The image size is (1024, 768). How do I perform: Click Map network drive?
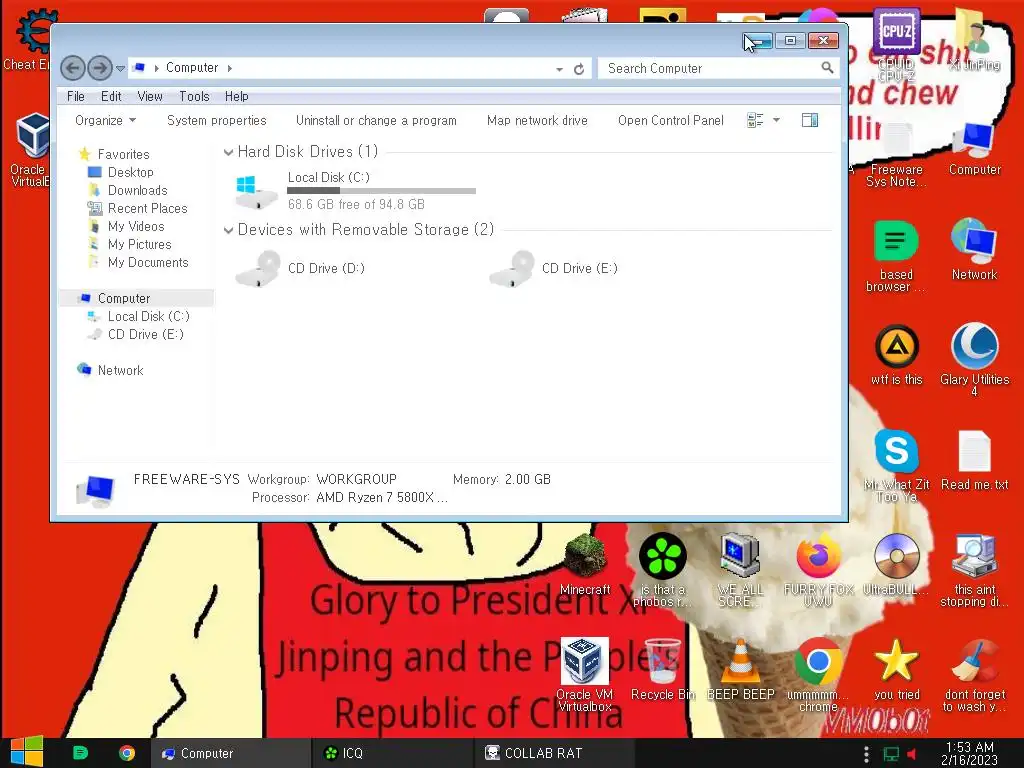[537, 120]
